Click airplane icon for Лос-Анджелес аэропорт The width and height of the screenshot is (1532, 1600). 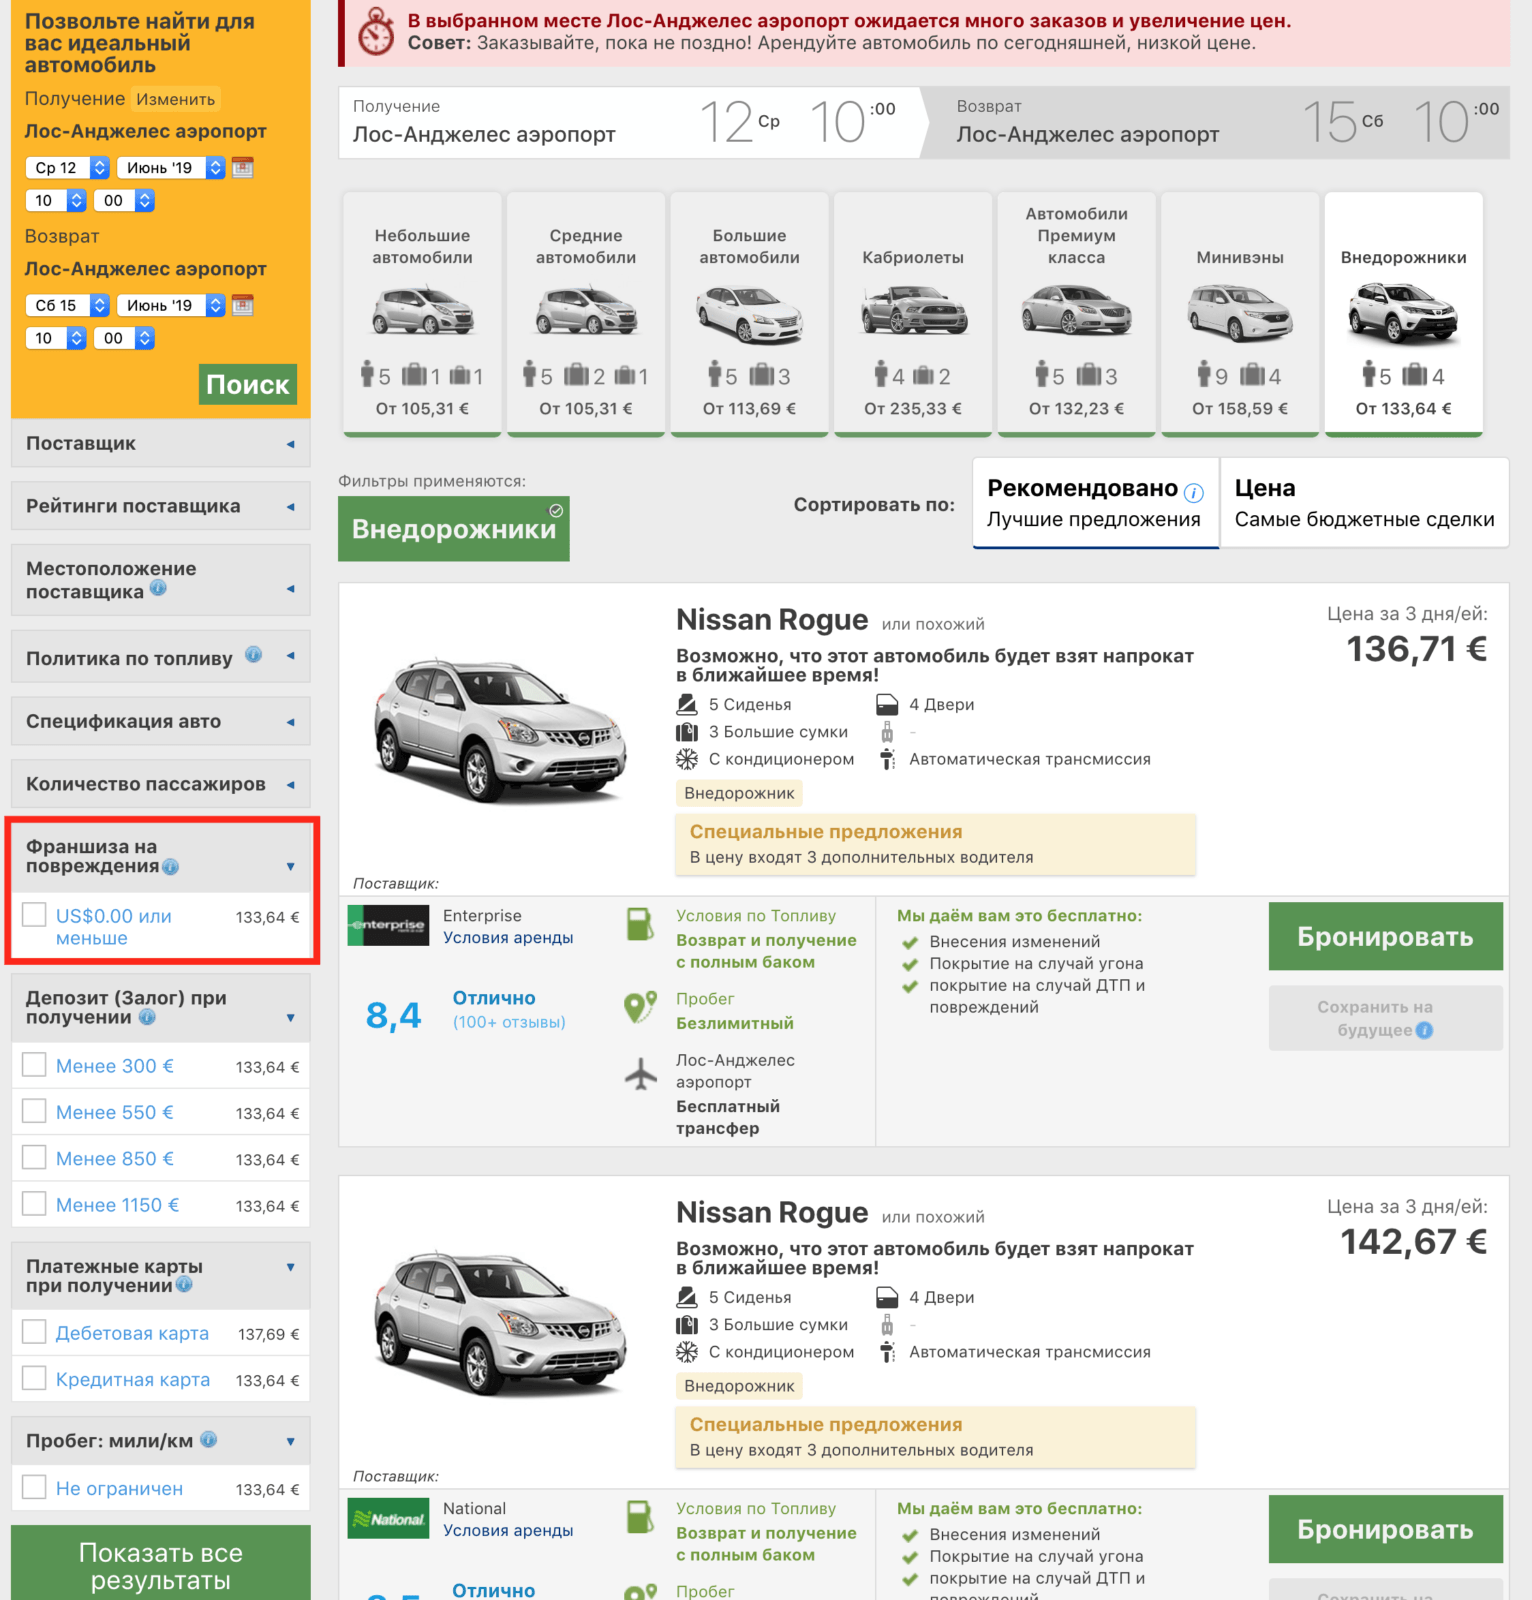[x=640, y=1074]
